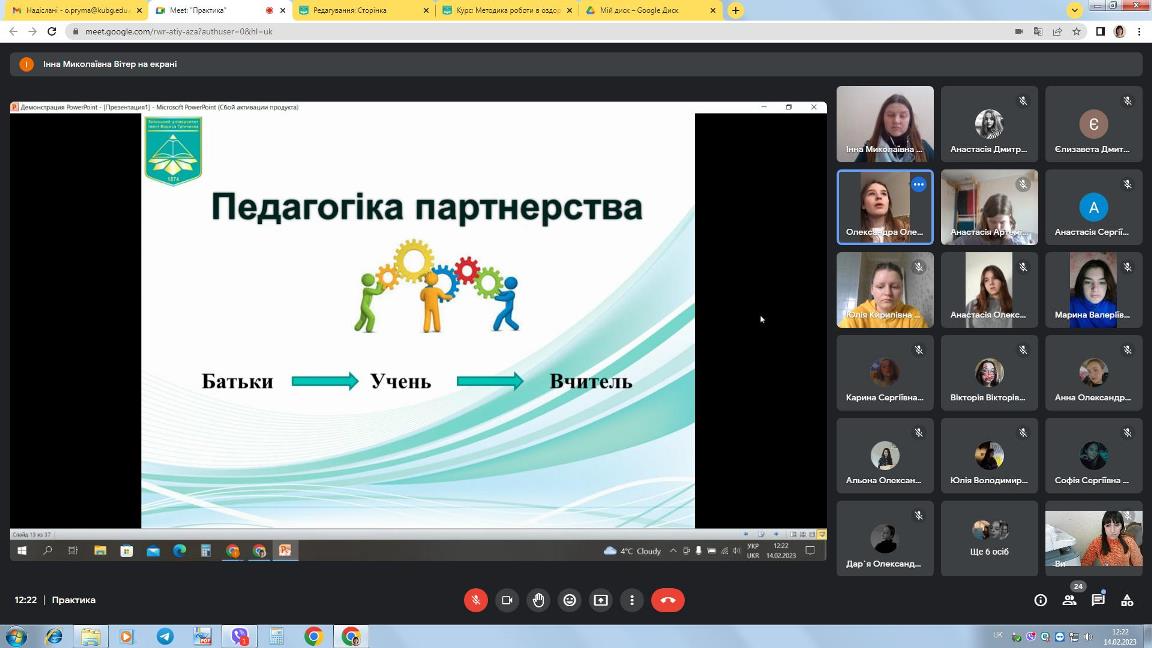Image resolution: width=1152 pixels, height=648 pixels.
Task: Click the present screen icon
Action: tap(601, 600)
